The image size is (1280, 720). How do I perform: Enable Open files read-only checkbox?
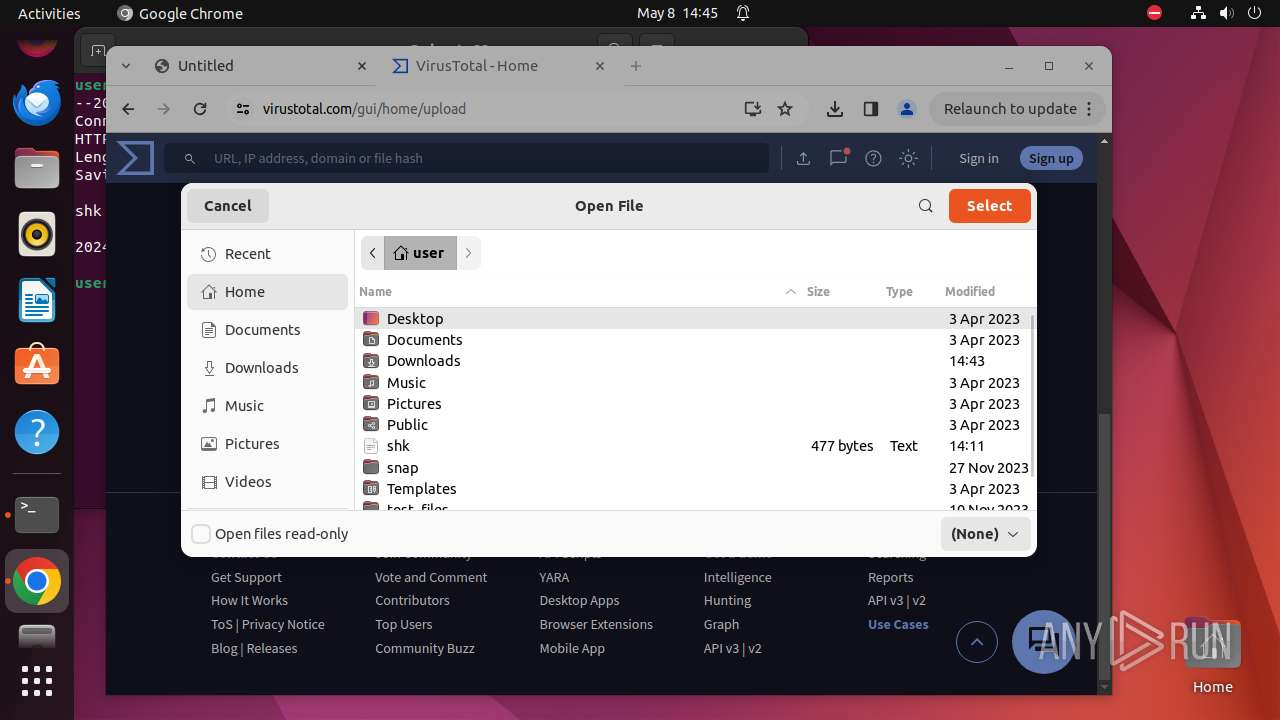tap(201, 534)
